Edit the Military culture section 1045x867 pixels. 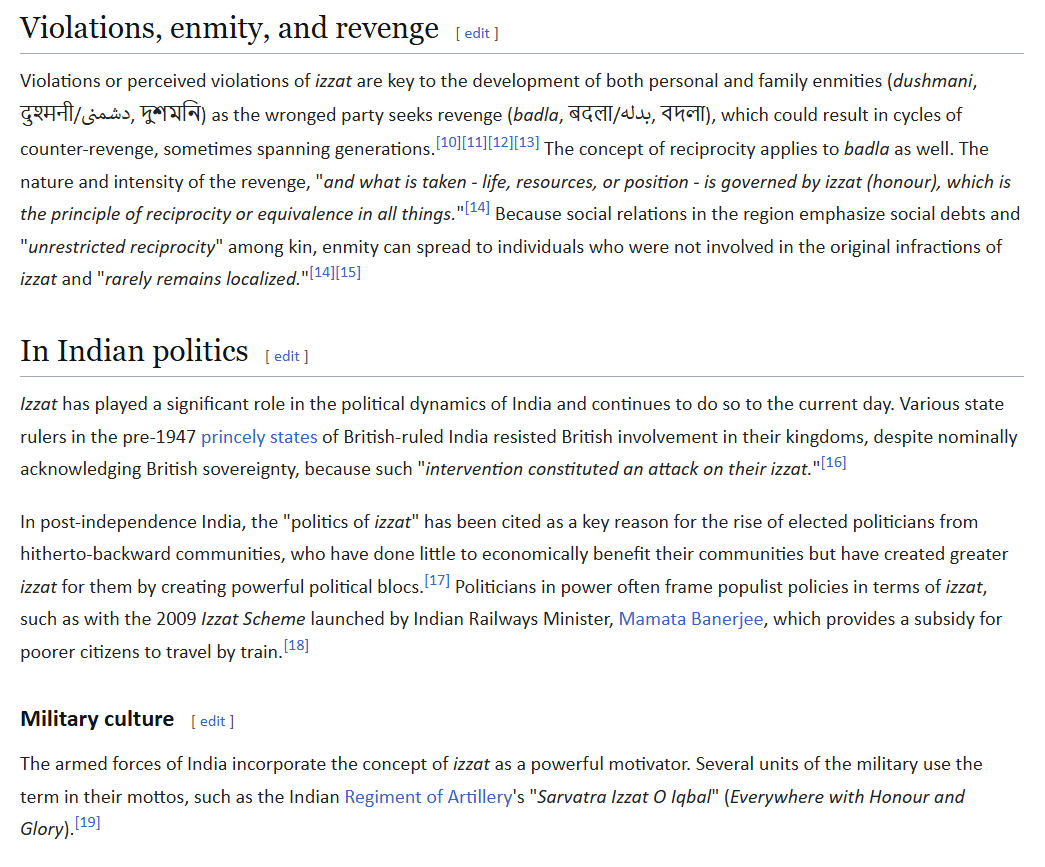tap(213, 721)
